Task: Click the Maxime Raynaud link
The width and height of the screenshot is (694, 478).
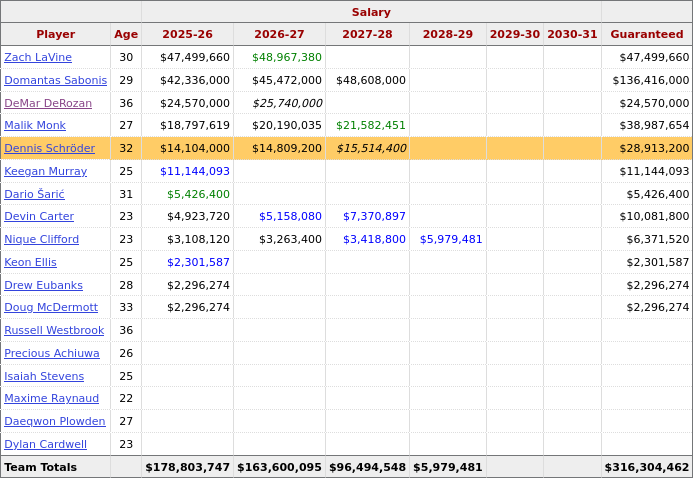Action: coord(52,398)
